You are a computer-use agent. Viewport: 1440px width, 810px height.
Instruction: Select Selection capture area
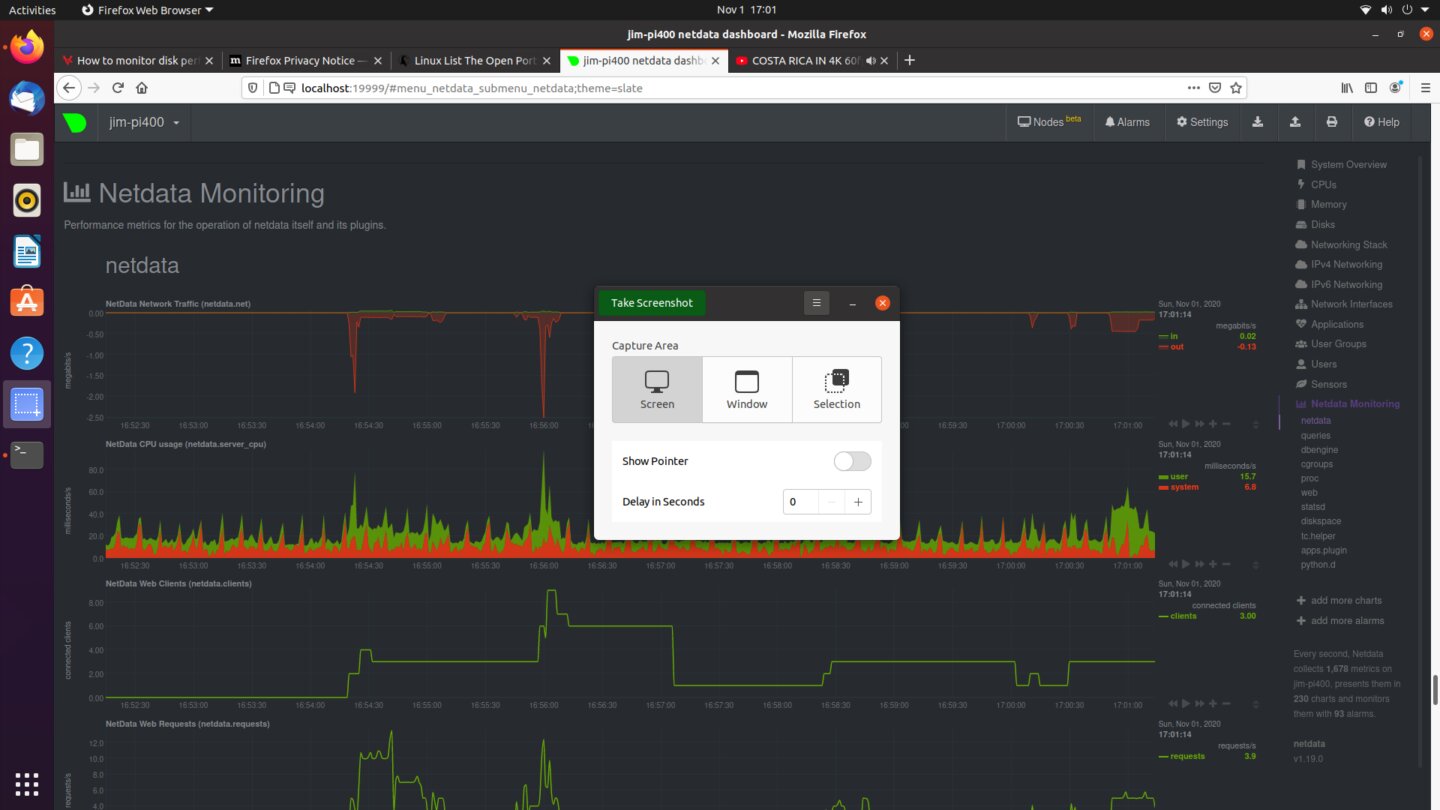(837, 390)
